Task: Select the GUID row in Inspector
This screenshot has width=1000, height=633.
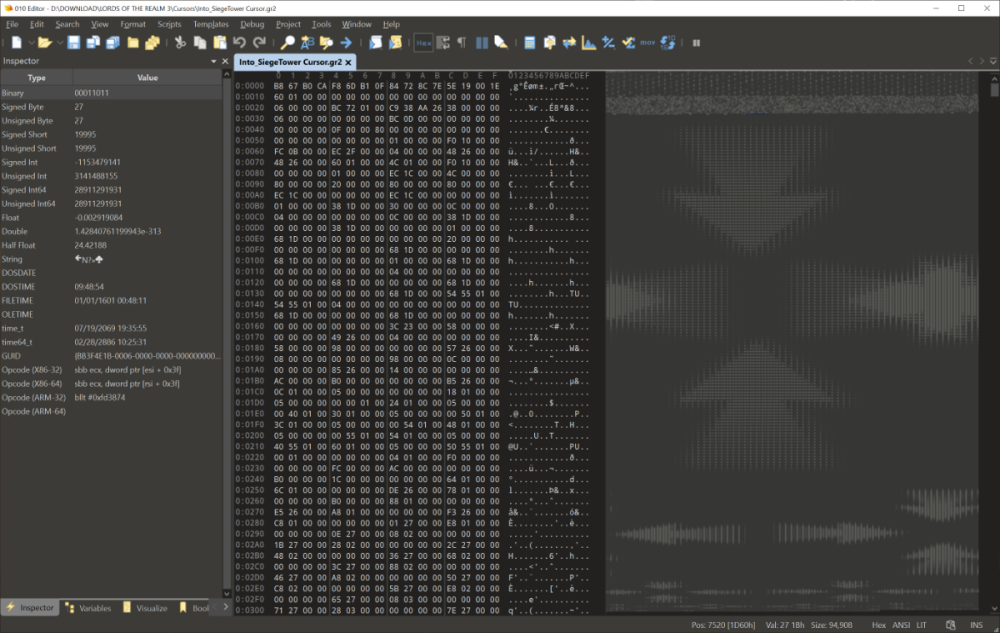Action: (111, 356)
